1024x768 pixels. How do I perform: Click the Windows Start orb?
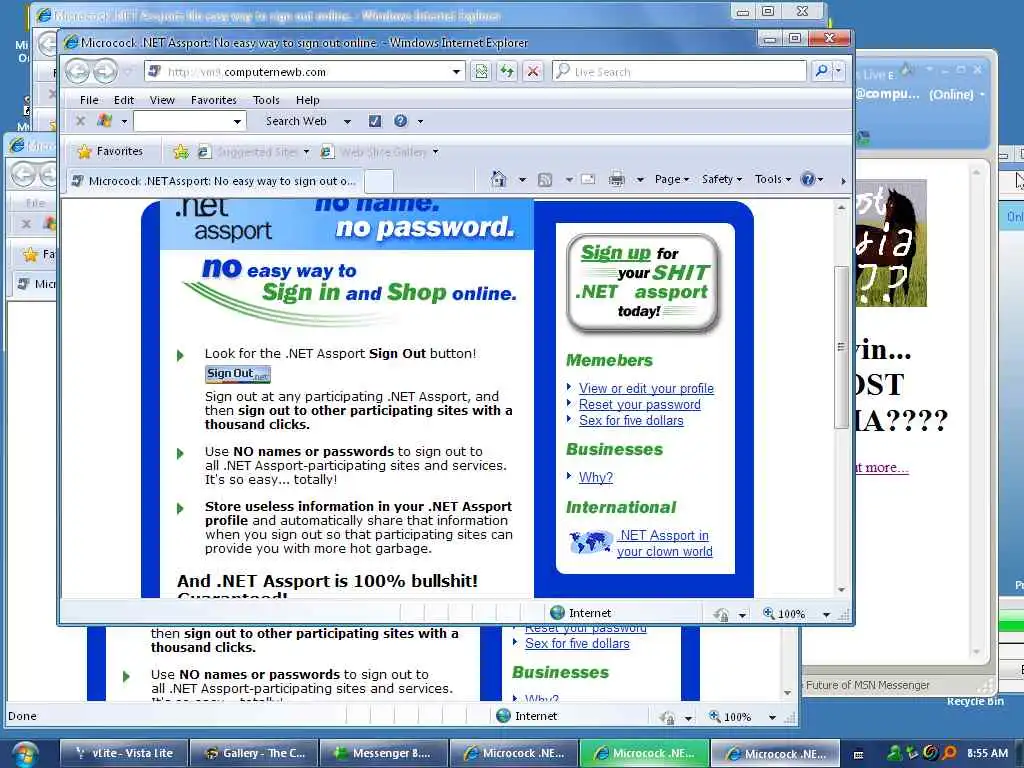[24, 754]
